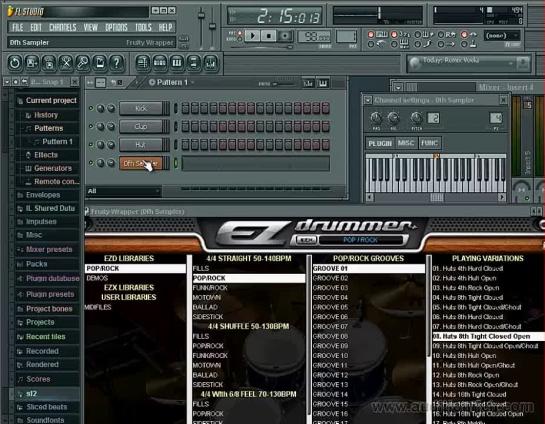This screenshot has width=545, height=424.
Task: Switch to the FUNC tab in Channel settings
Action: click(x=429, y=143)
